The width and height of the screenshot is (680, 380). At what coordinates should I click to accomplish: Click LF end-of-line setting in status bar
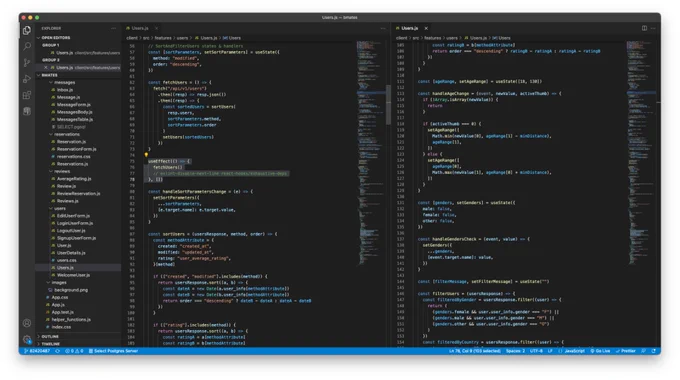point(550,351)
